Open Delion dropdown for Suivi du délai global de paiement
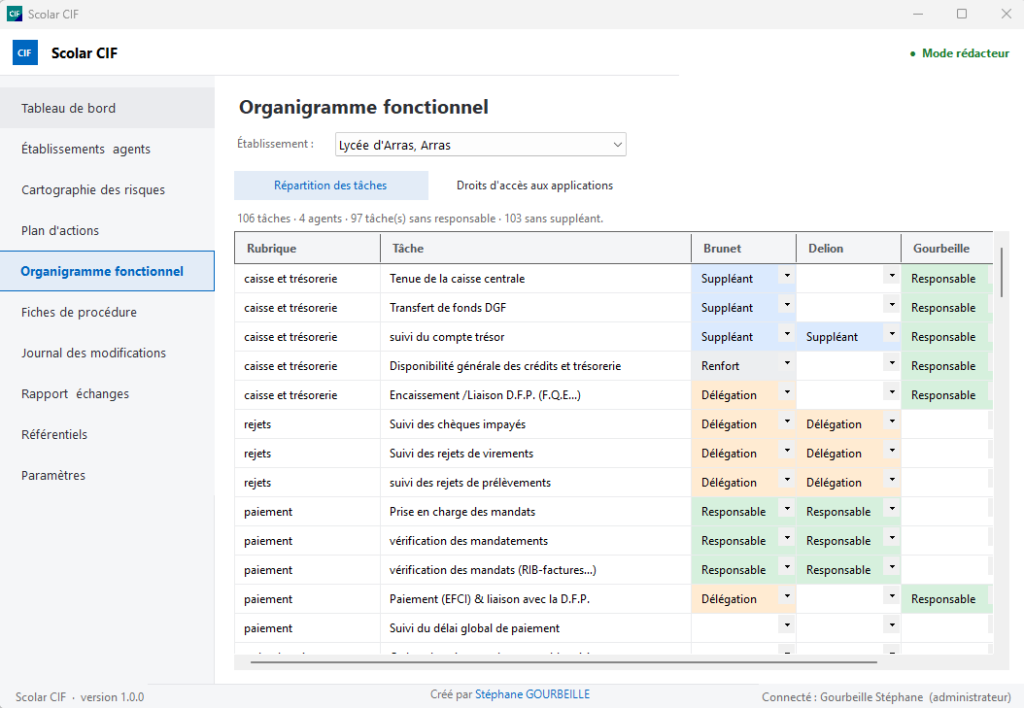The image size is (1024, 708). pos(892,625)
